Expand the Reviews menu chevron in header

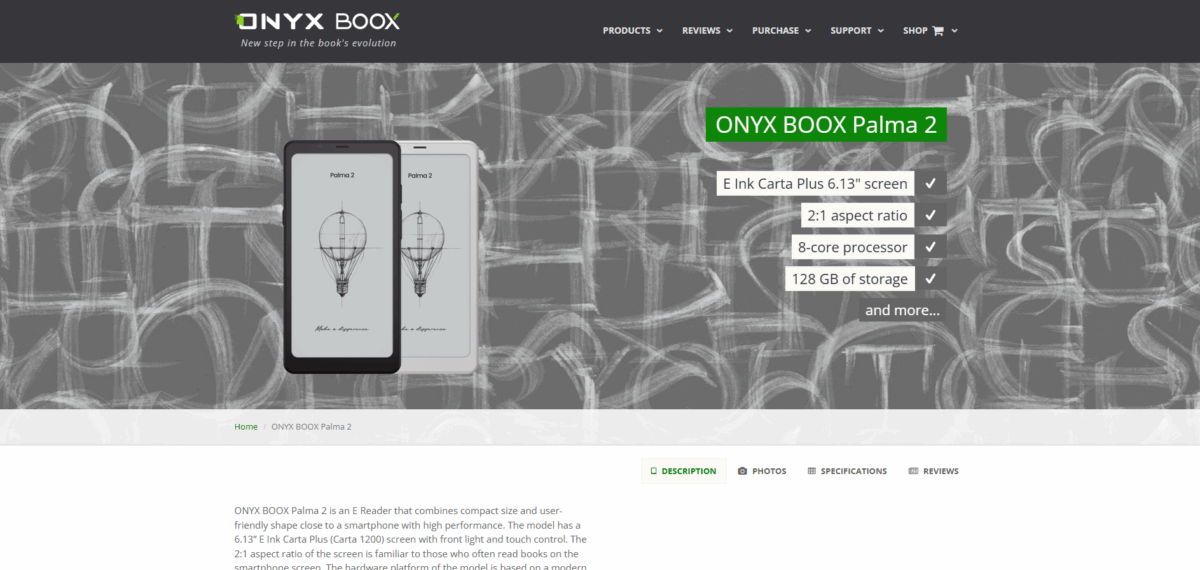point(729,31)
